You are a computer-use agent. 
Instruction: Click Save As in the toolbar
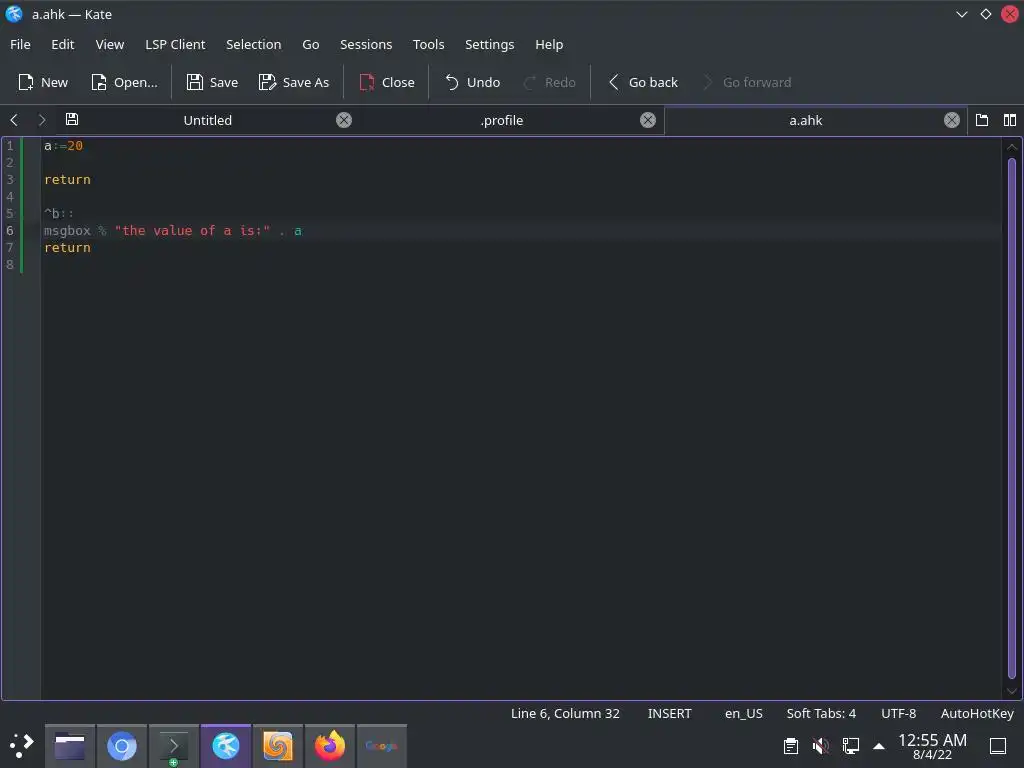pos(294,82)
